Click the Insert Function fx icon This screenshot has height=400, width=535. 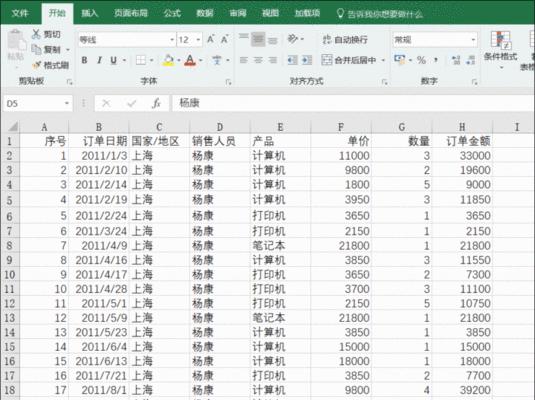tap(156, 103)
